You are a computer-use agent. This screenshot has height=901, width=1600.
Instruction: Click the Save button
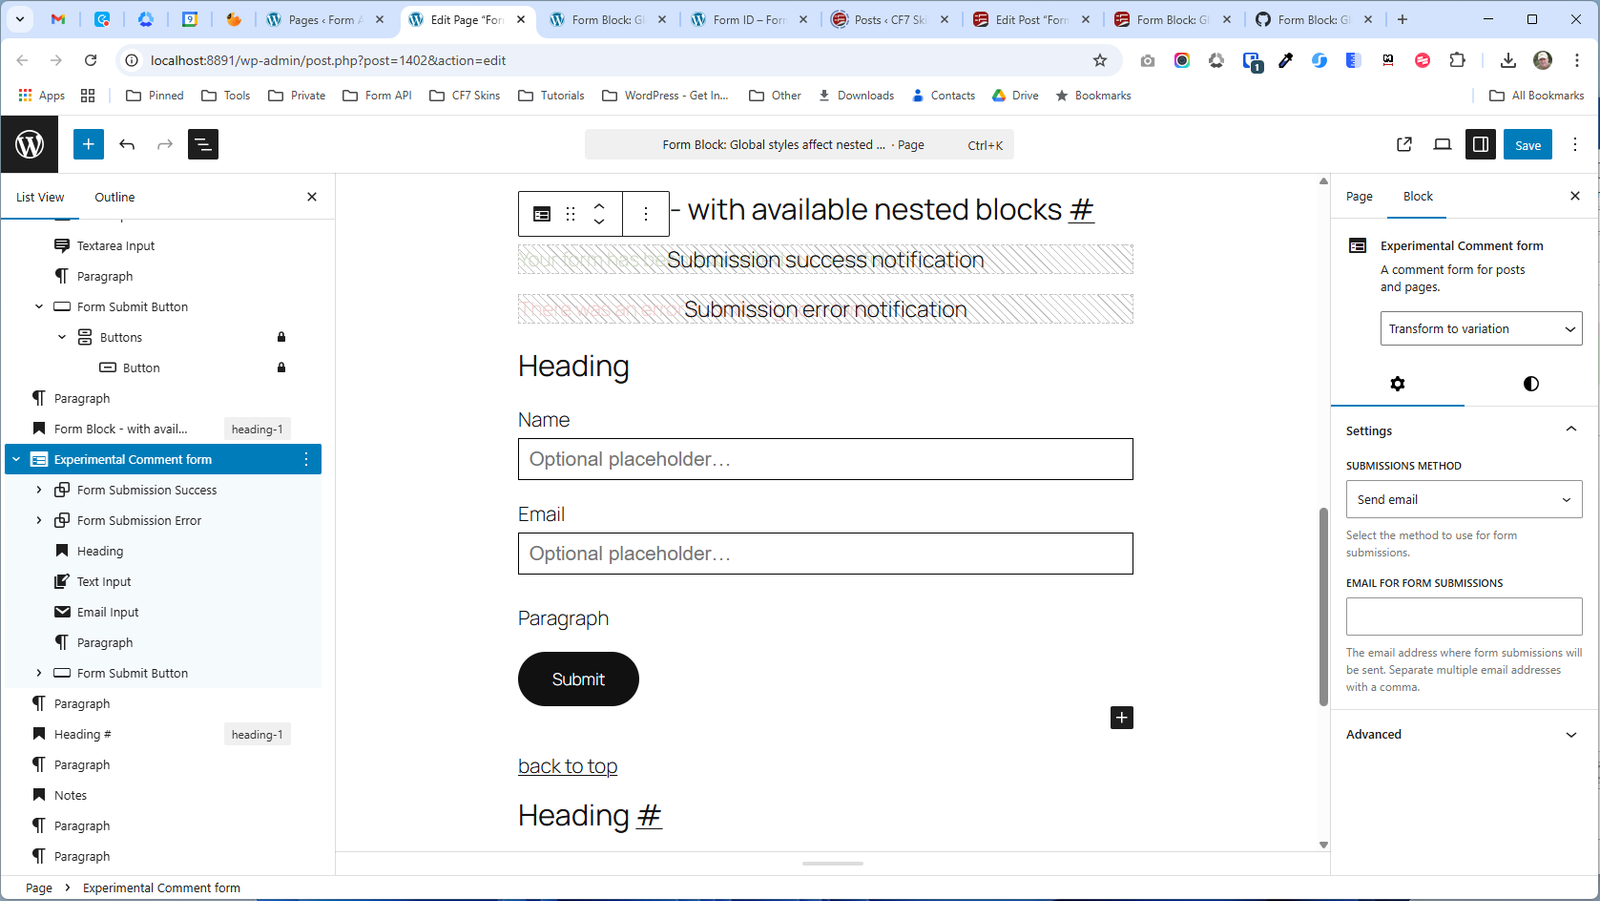(1527, 145)
